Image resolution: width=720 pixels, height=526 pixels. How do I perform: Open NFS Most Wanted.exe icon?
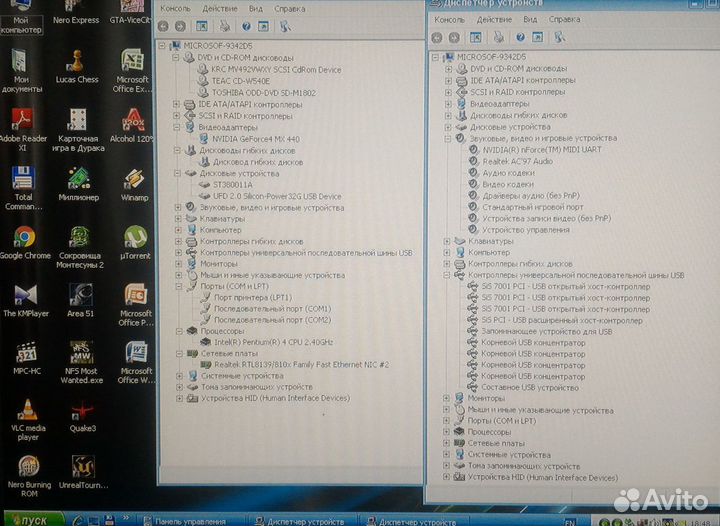(x=81, y=363)
